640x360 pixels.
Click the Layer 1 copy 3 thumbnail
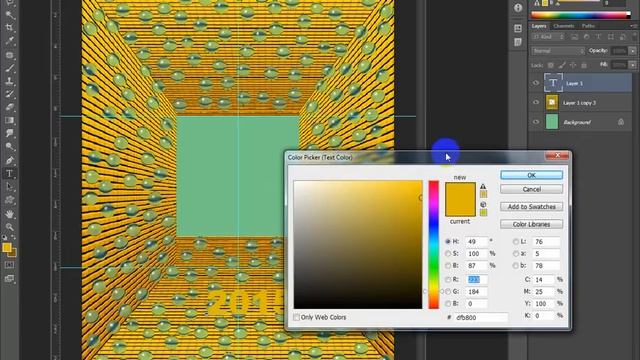click(552, 102)
